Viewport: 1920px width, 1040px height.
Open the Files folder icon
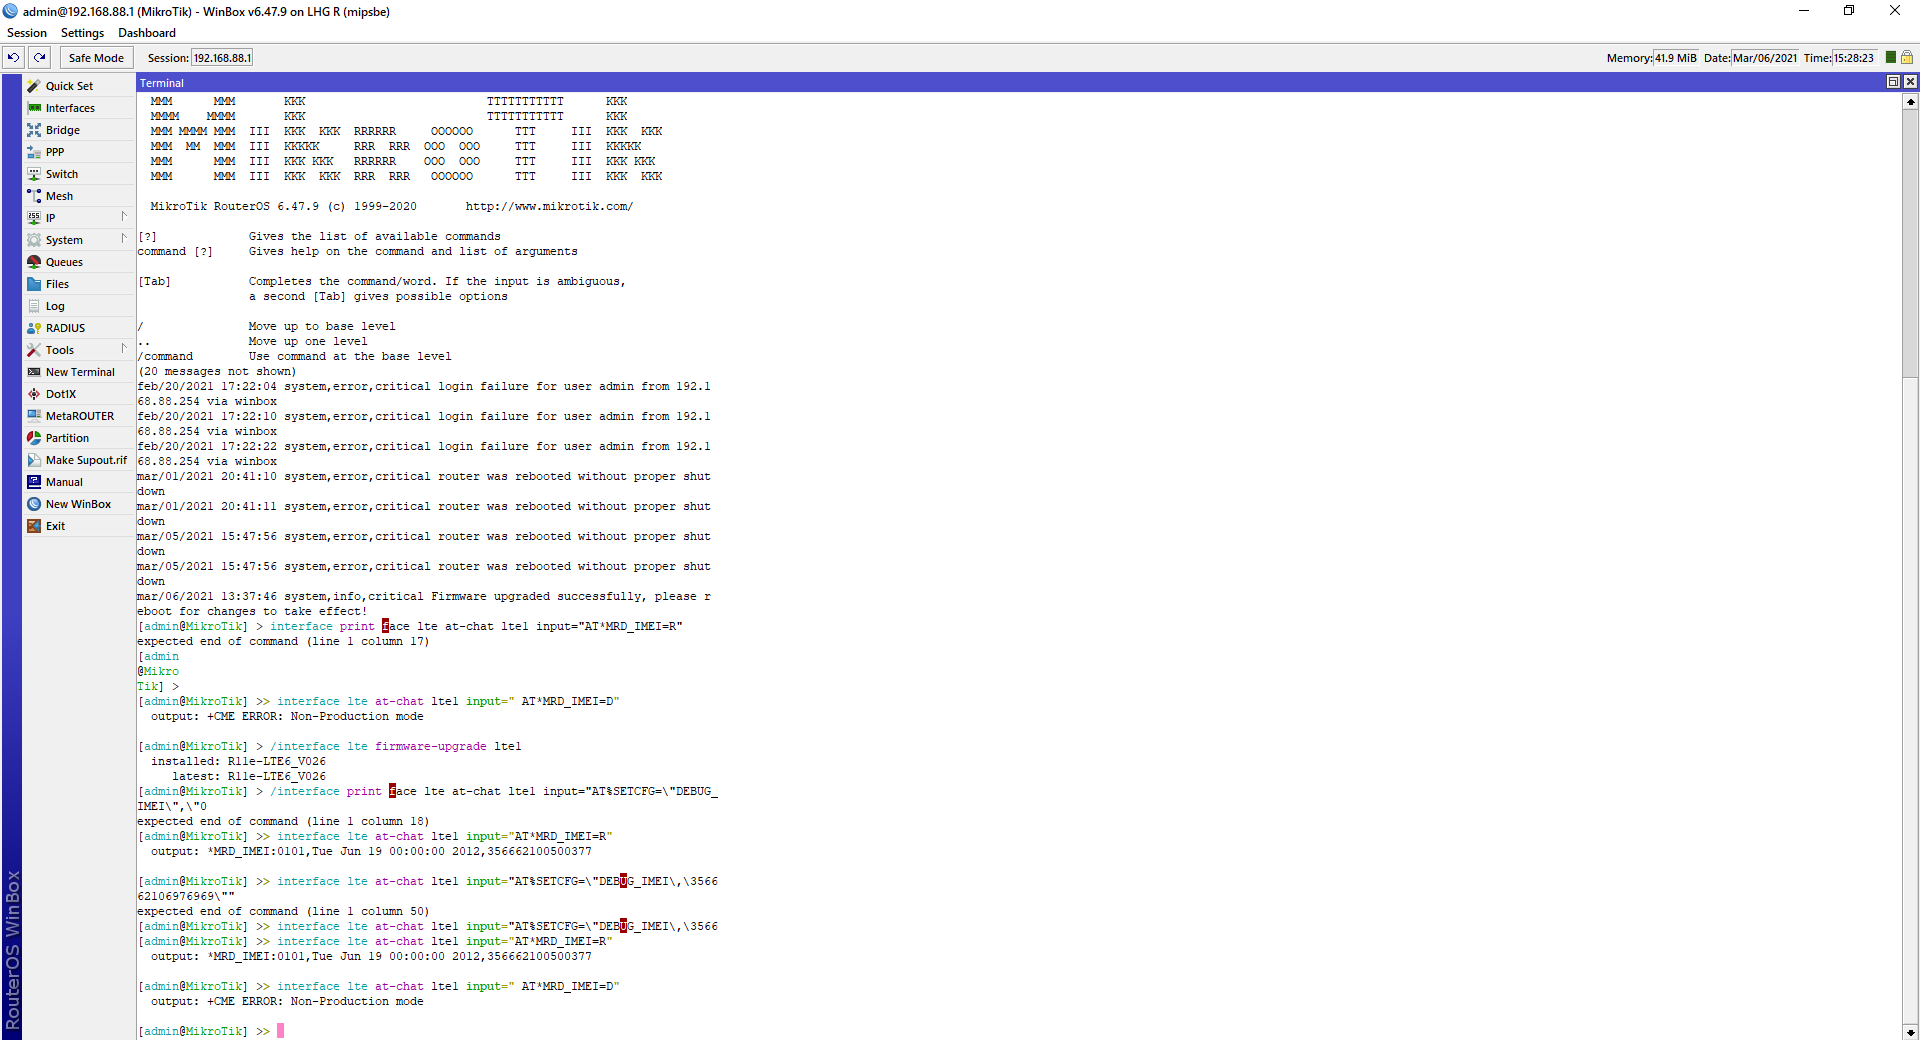click(34, 284)
